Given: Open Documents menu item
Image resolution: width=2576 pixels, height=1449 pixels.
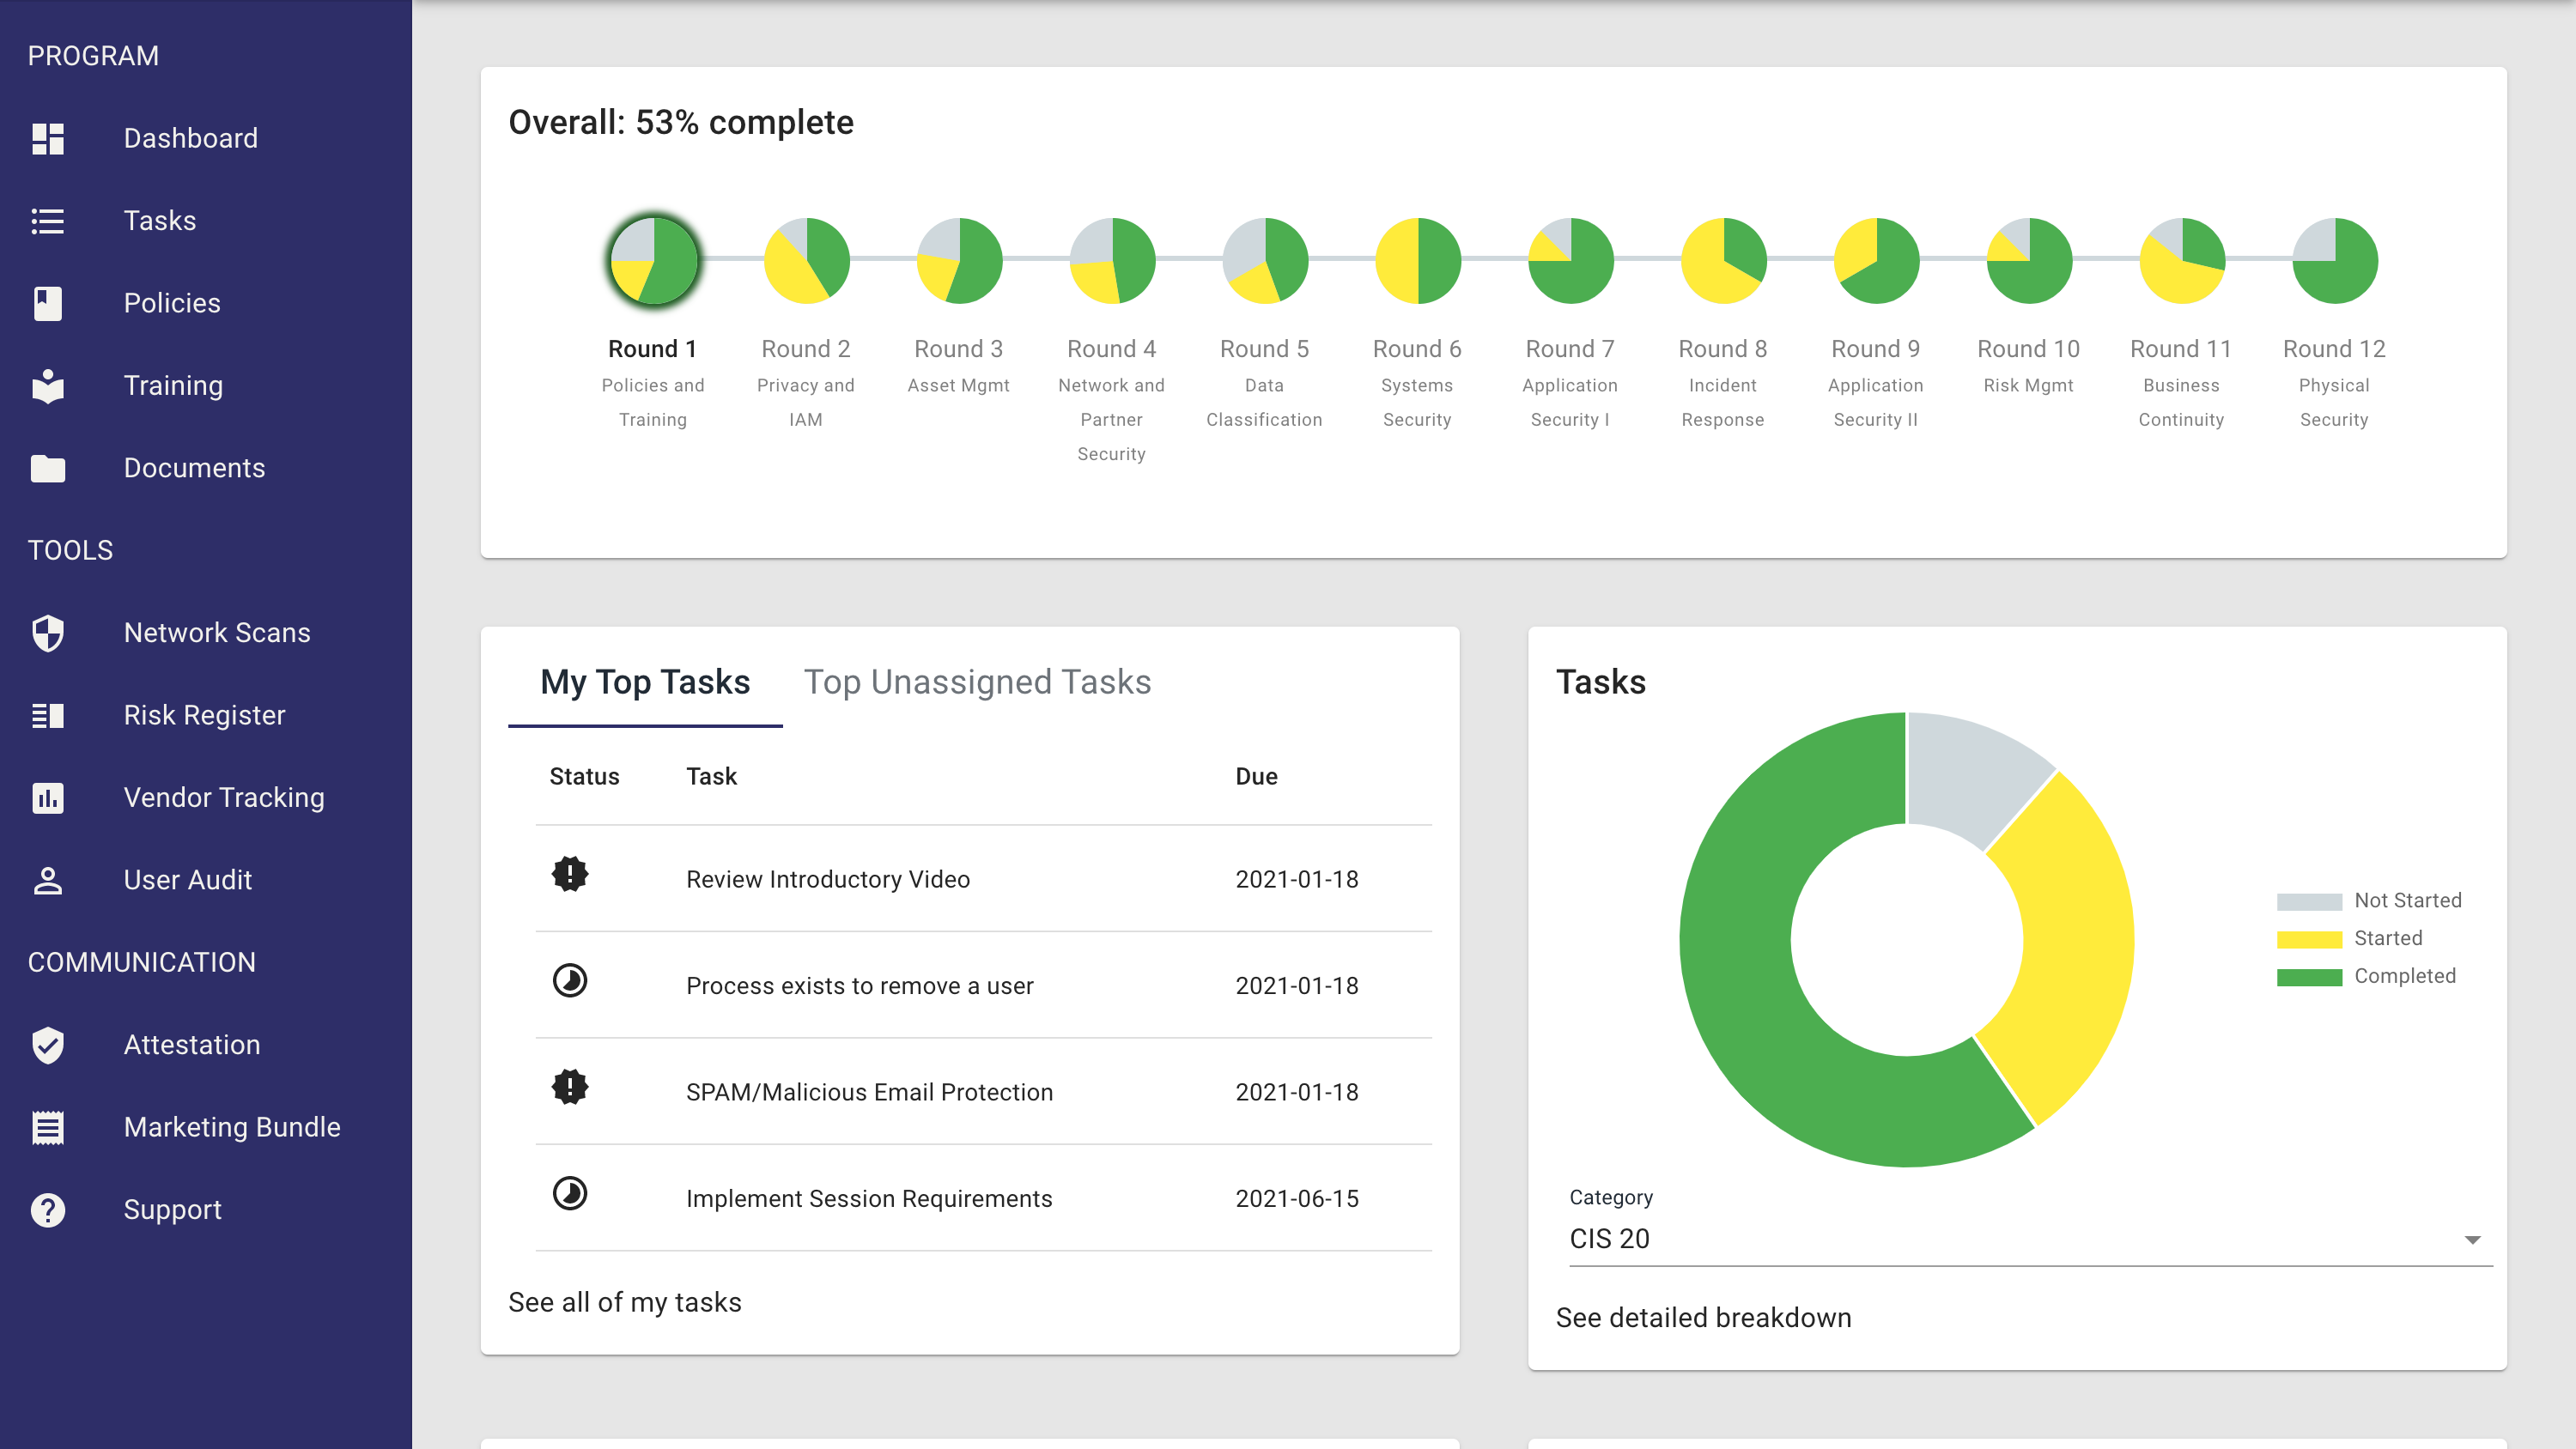Looking at the screenshot, I should (206, 468).
